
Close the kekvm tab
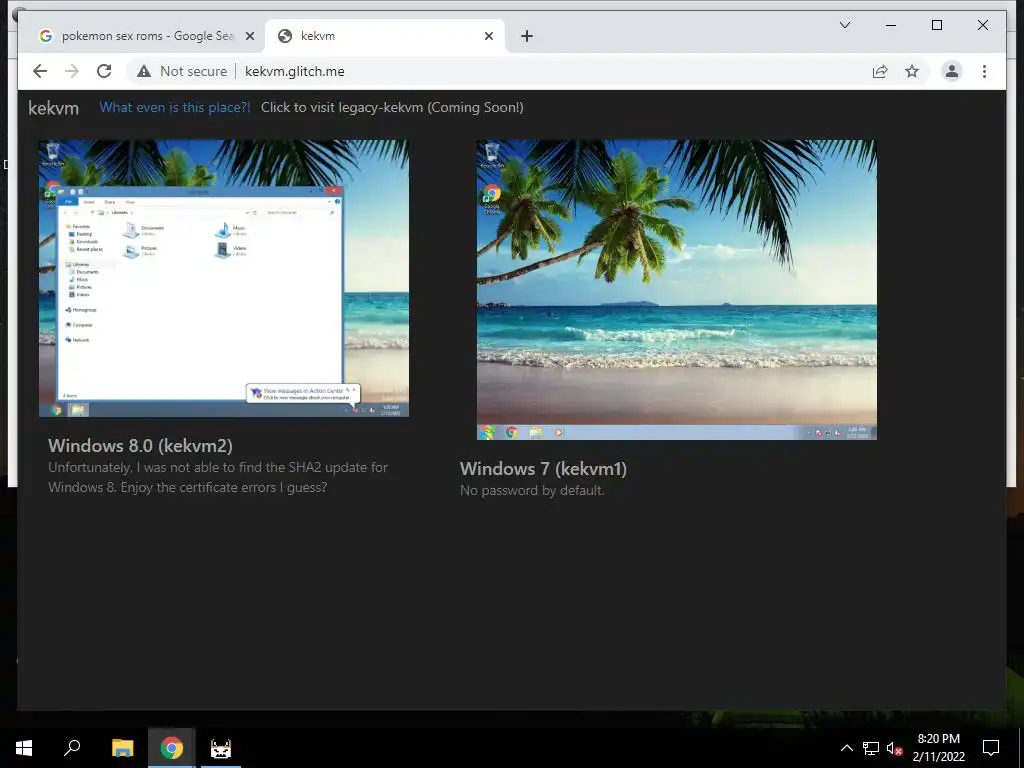click(488, 36)
